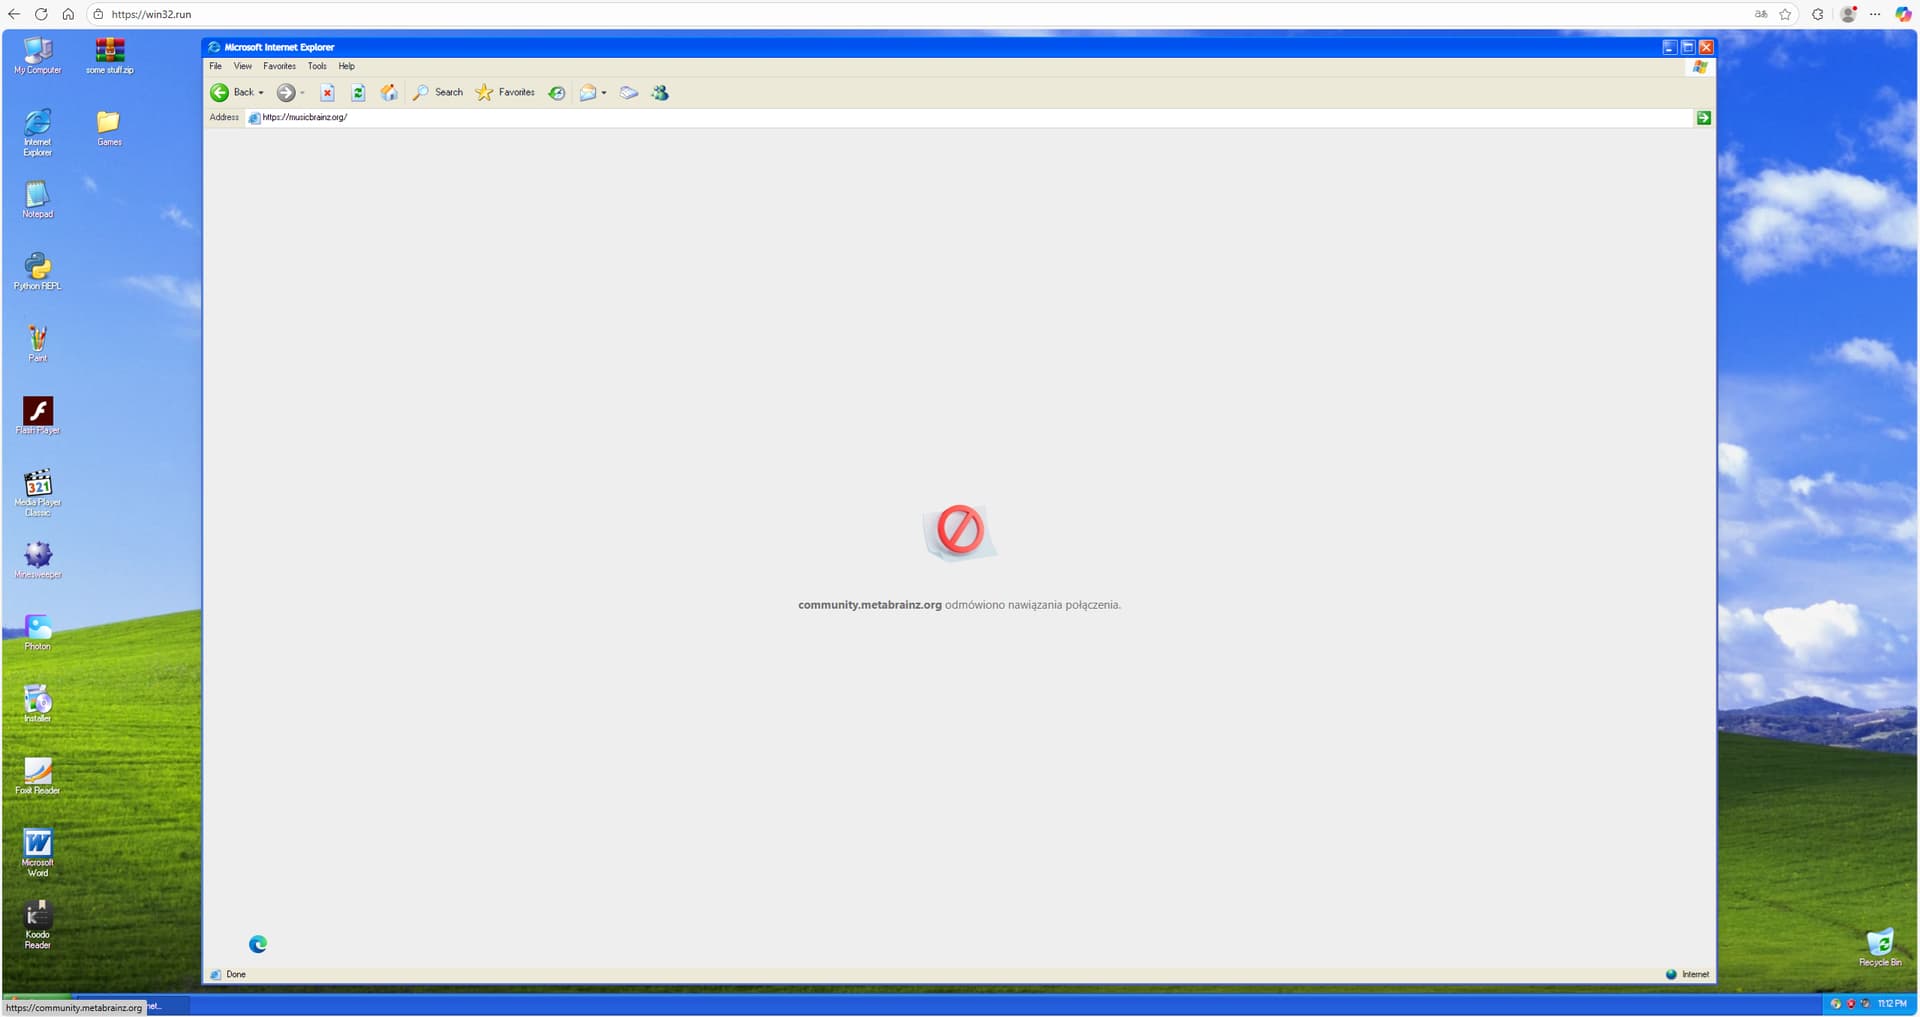Select the Python REPL desktop icon

pyautogui.click(x=38, y=272)
